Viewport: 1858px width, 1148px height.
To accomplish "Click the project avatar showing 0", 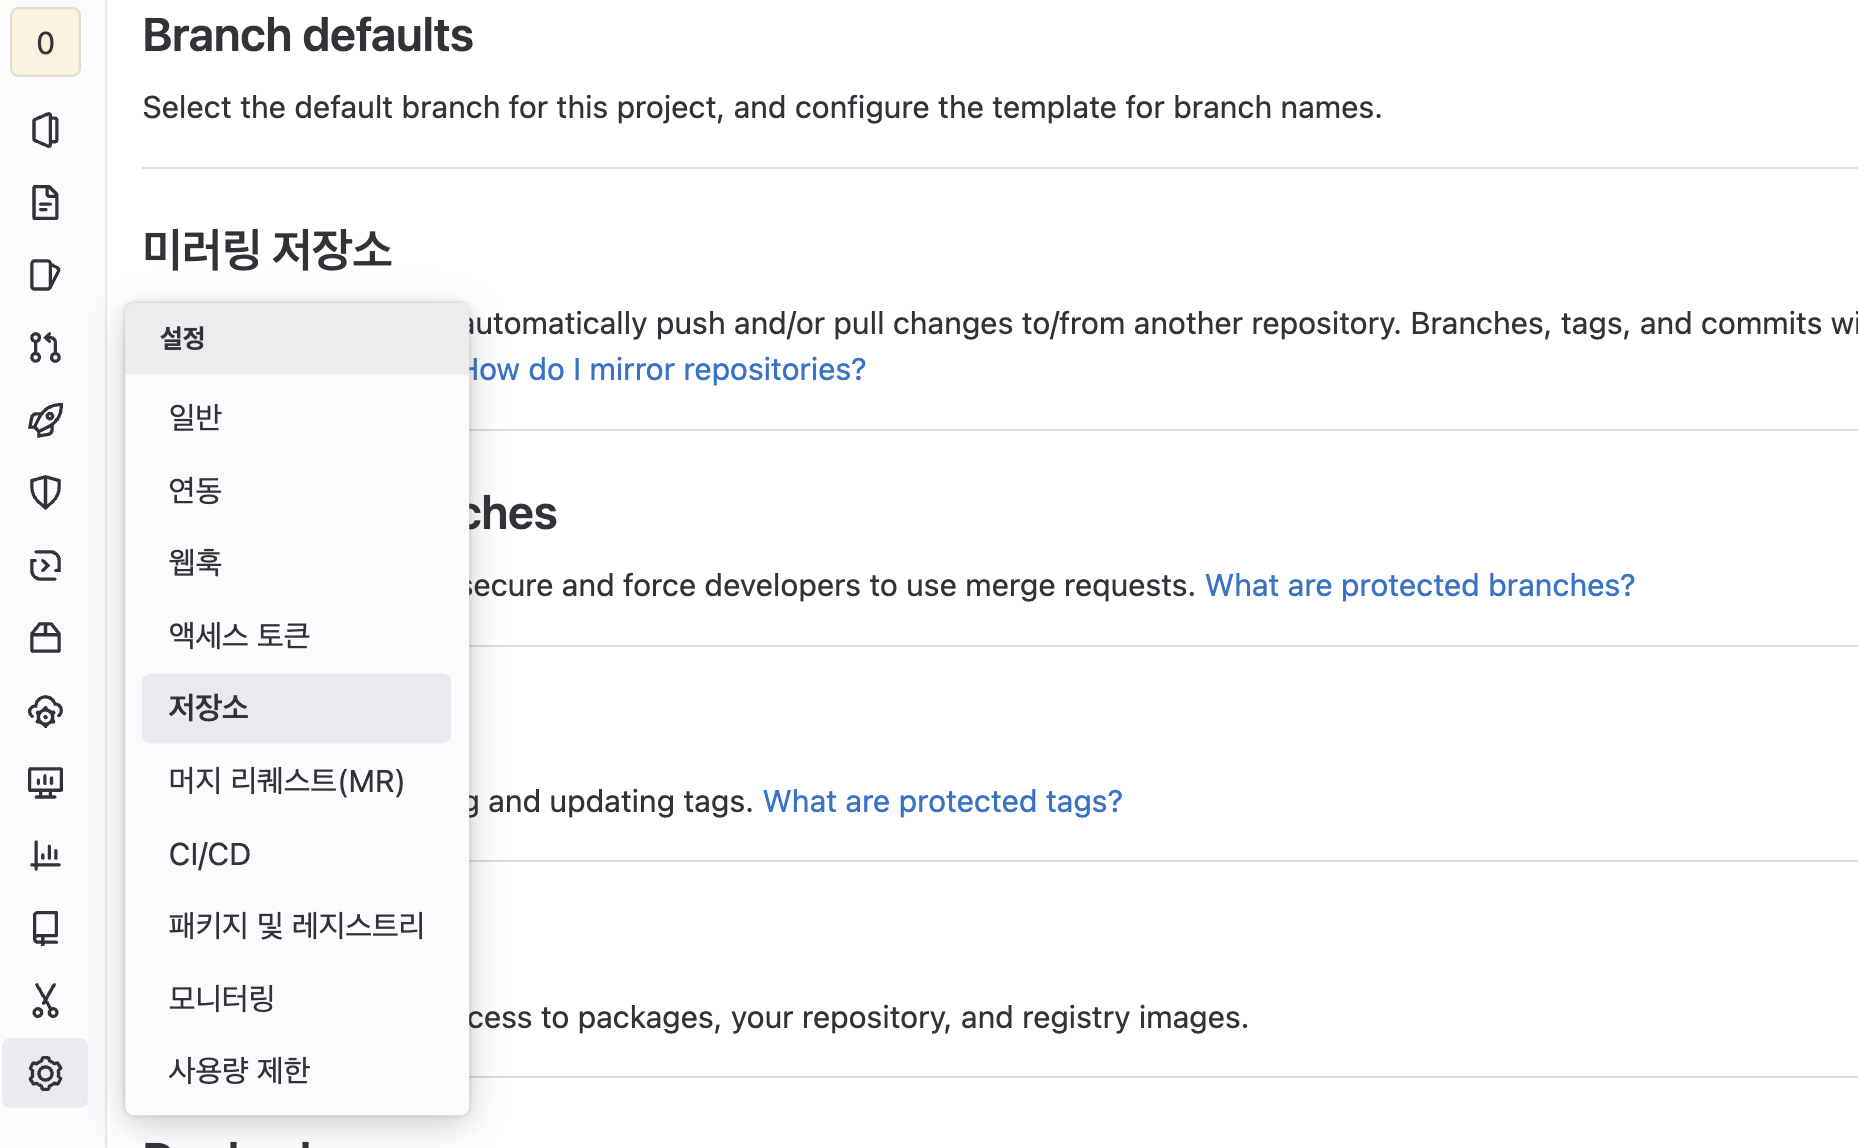I will (x=45, y=42).
